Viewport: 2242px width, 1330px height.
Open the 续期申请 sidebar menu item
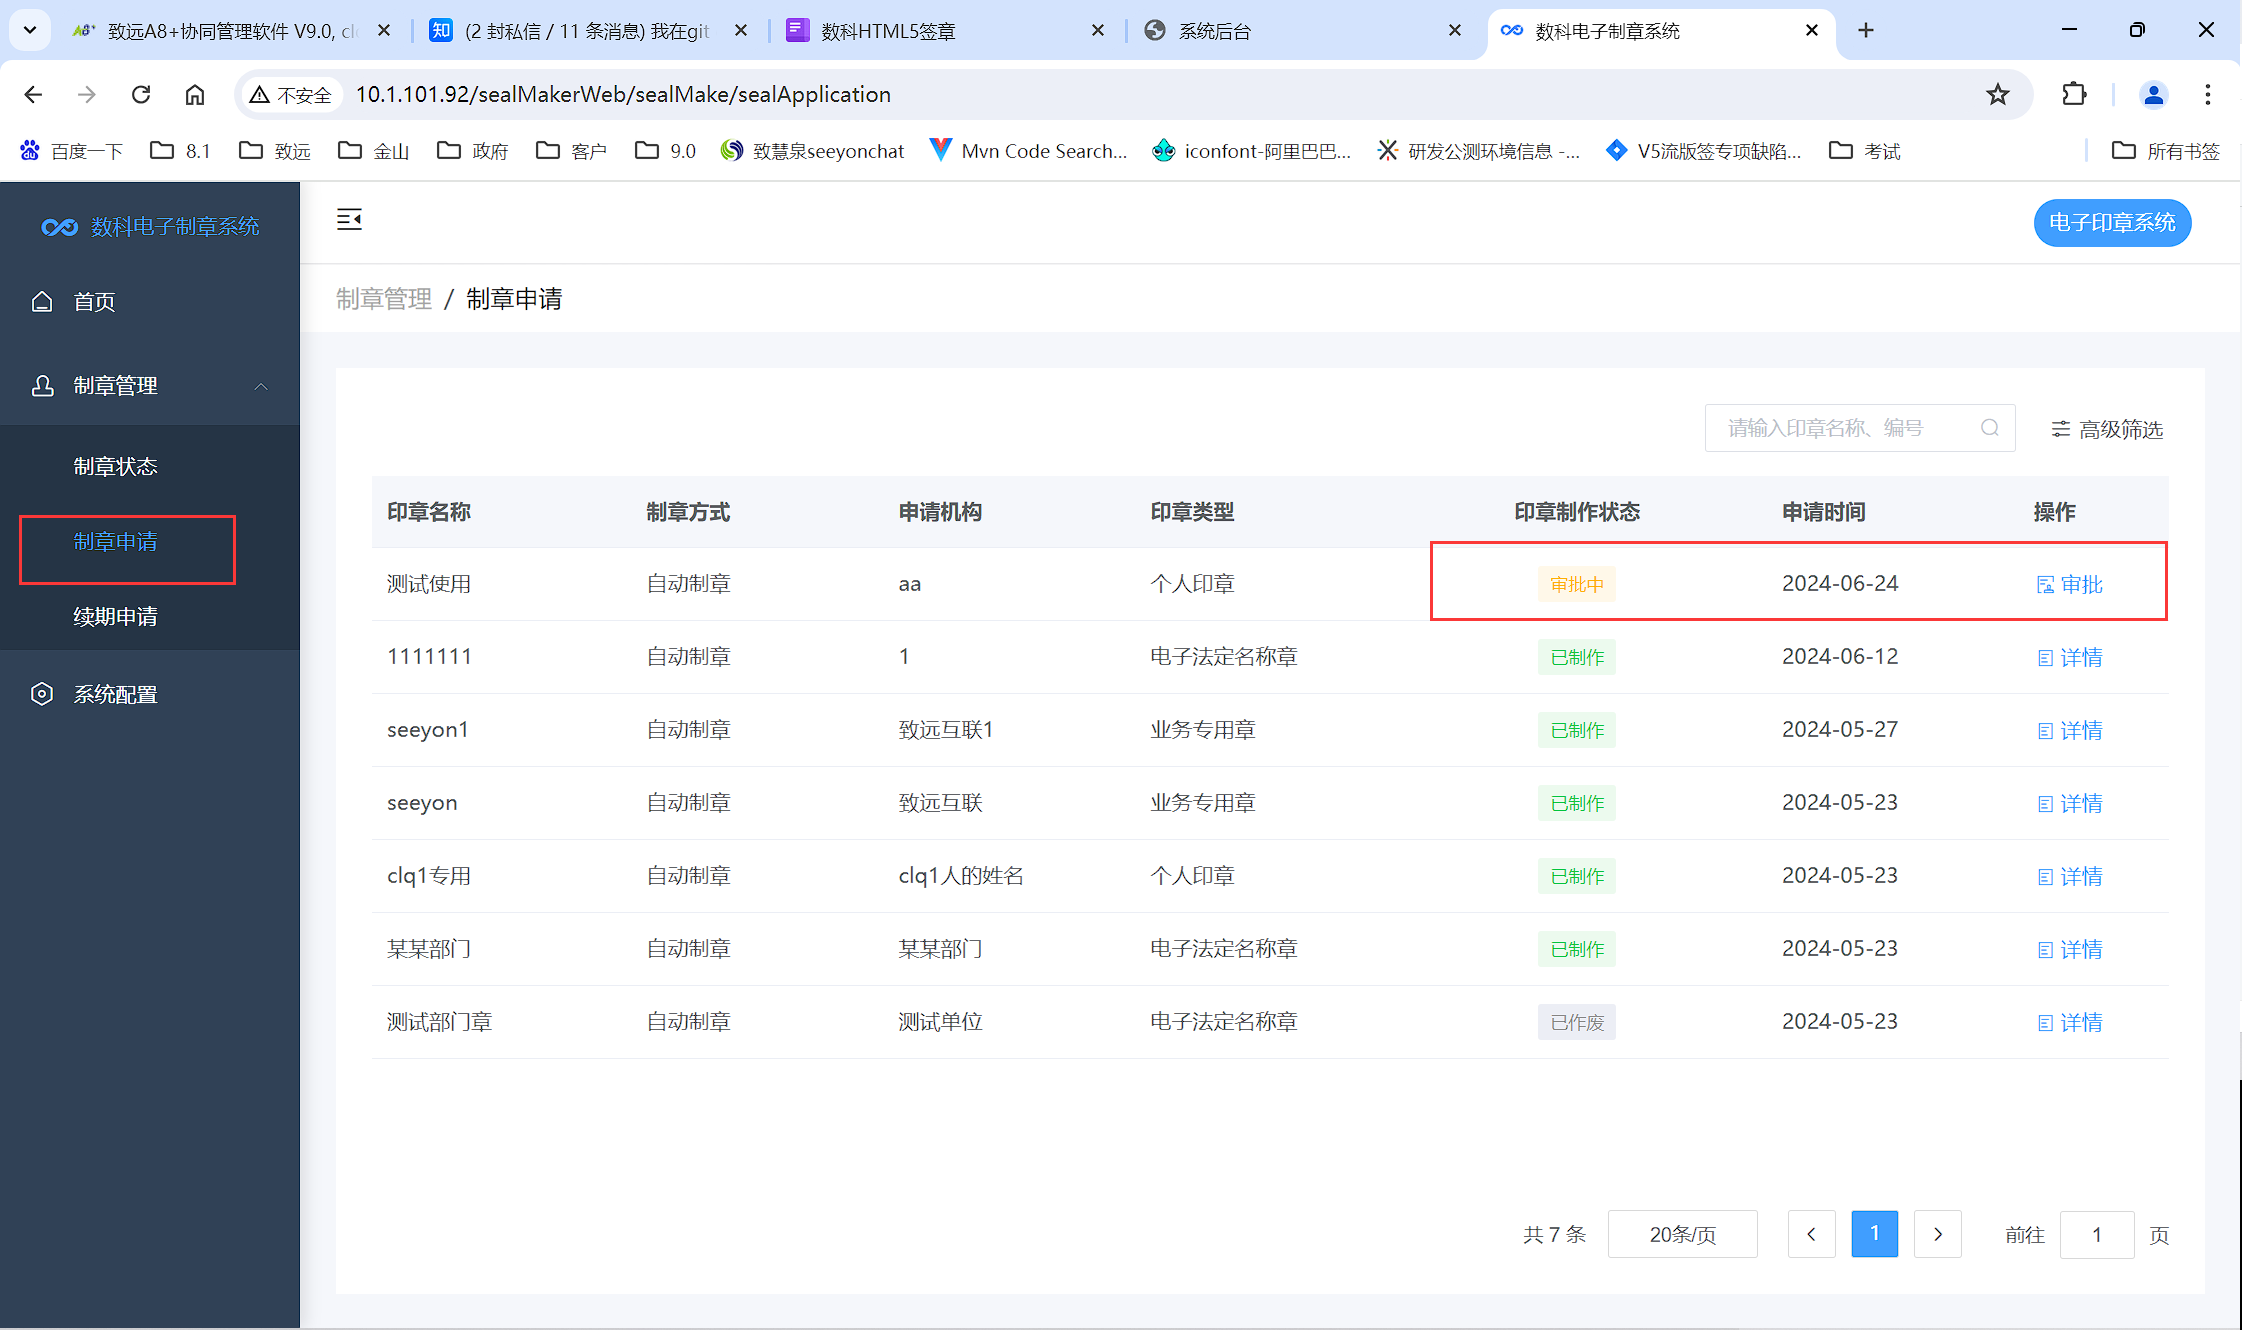coord(116,616)
